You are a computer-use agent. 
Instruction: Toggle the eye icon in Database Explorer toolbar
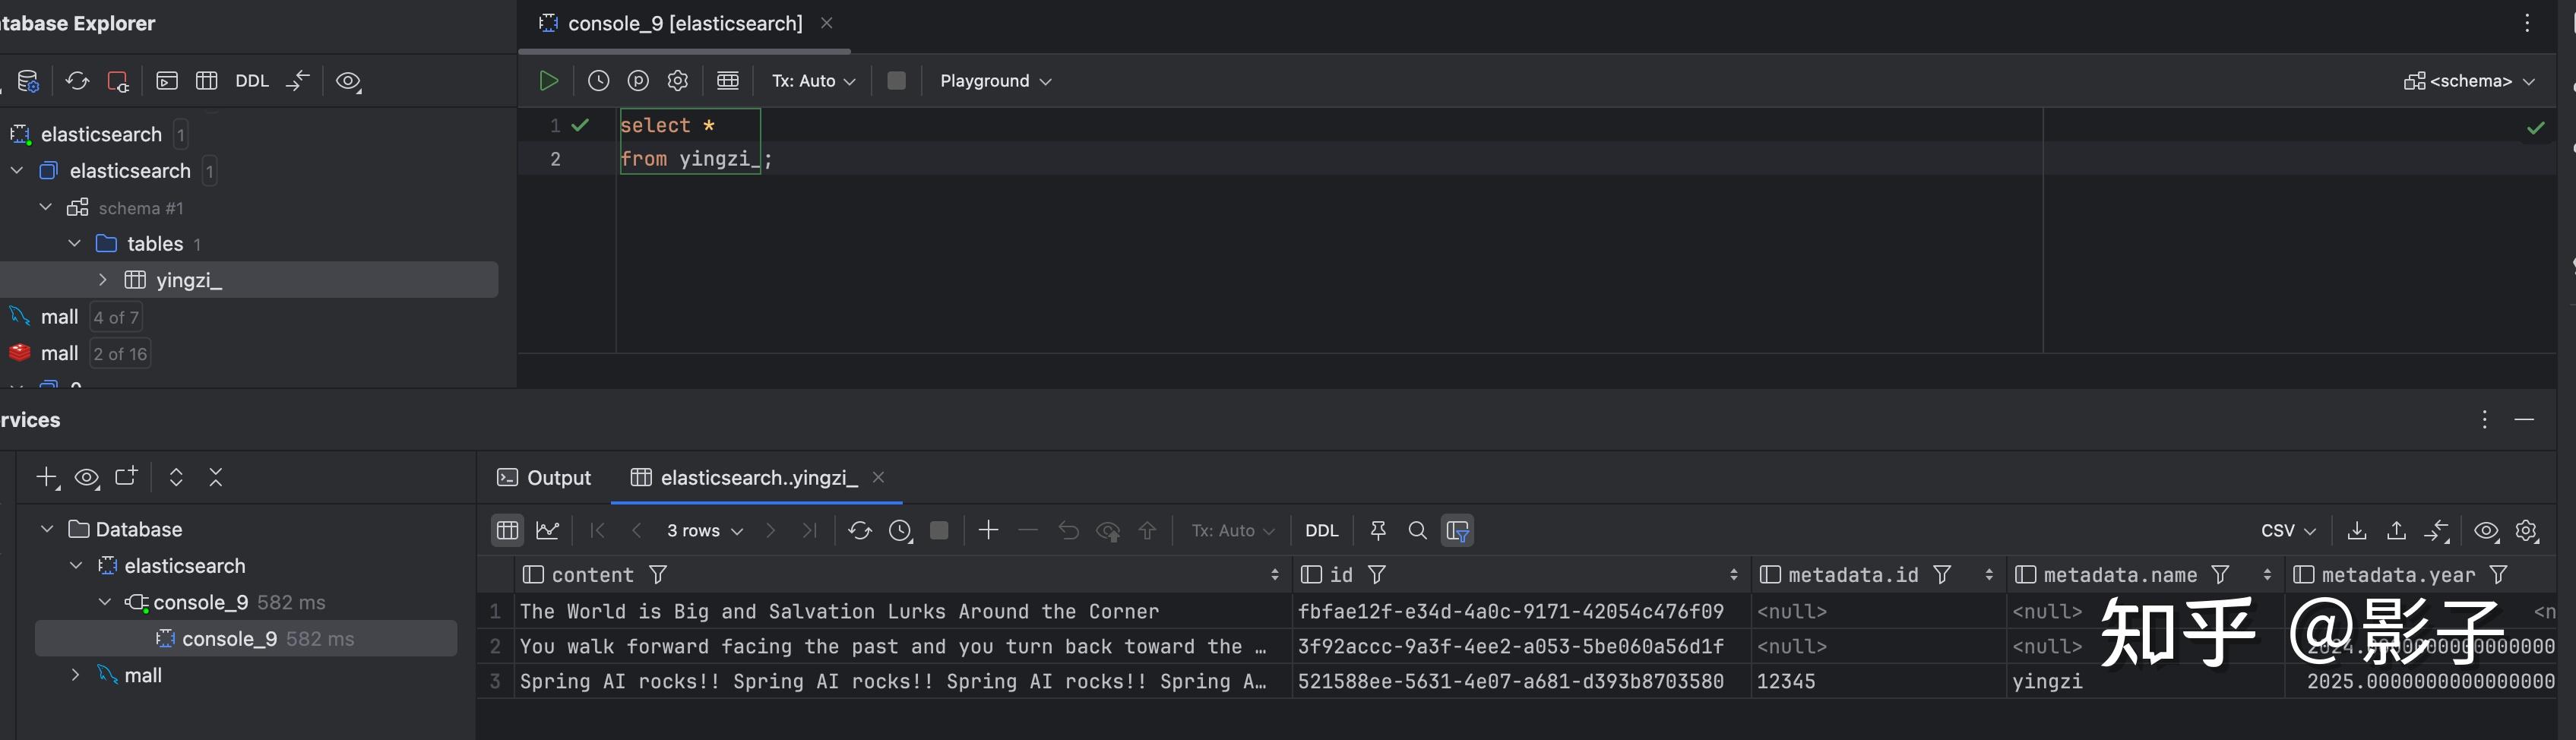[x=348, y=81]
